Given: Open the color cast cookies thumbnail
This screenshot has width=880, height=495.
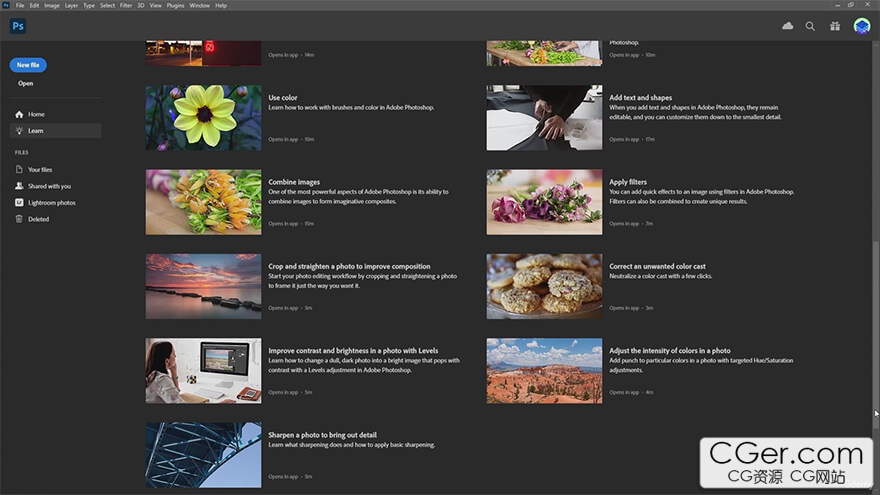Looking at the screenshot, I should point(544,286).
